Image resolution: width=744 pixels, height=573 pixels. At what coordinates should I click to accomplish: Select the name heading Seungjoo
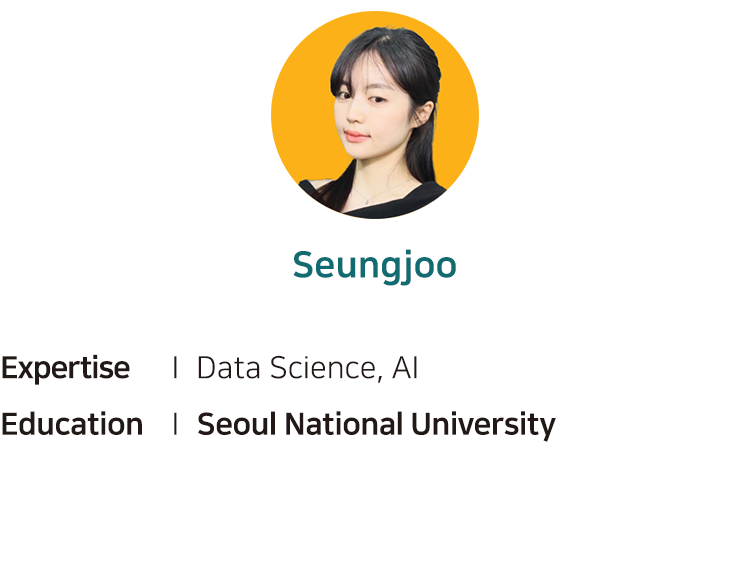[x=374, y=266]
